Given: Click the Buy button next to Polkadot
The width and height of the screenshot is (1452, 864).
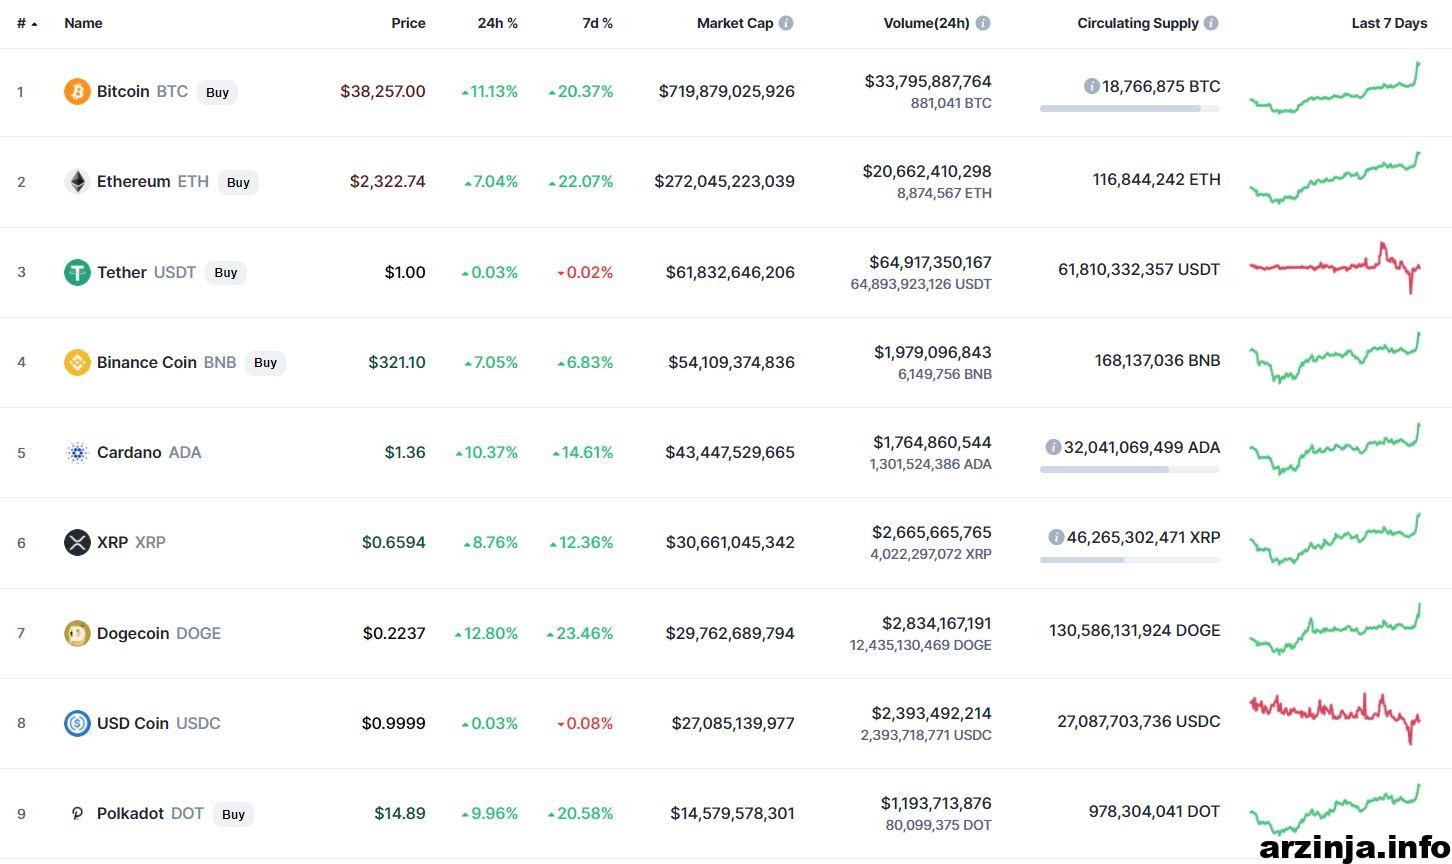Looking at the screenshot, I should click(233, 814).
